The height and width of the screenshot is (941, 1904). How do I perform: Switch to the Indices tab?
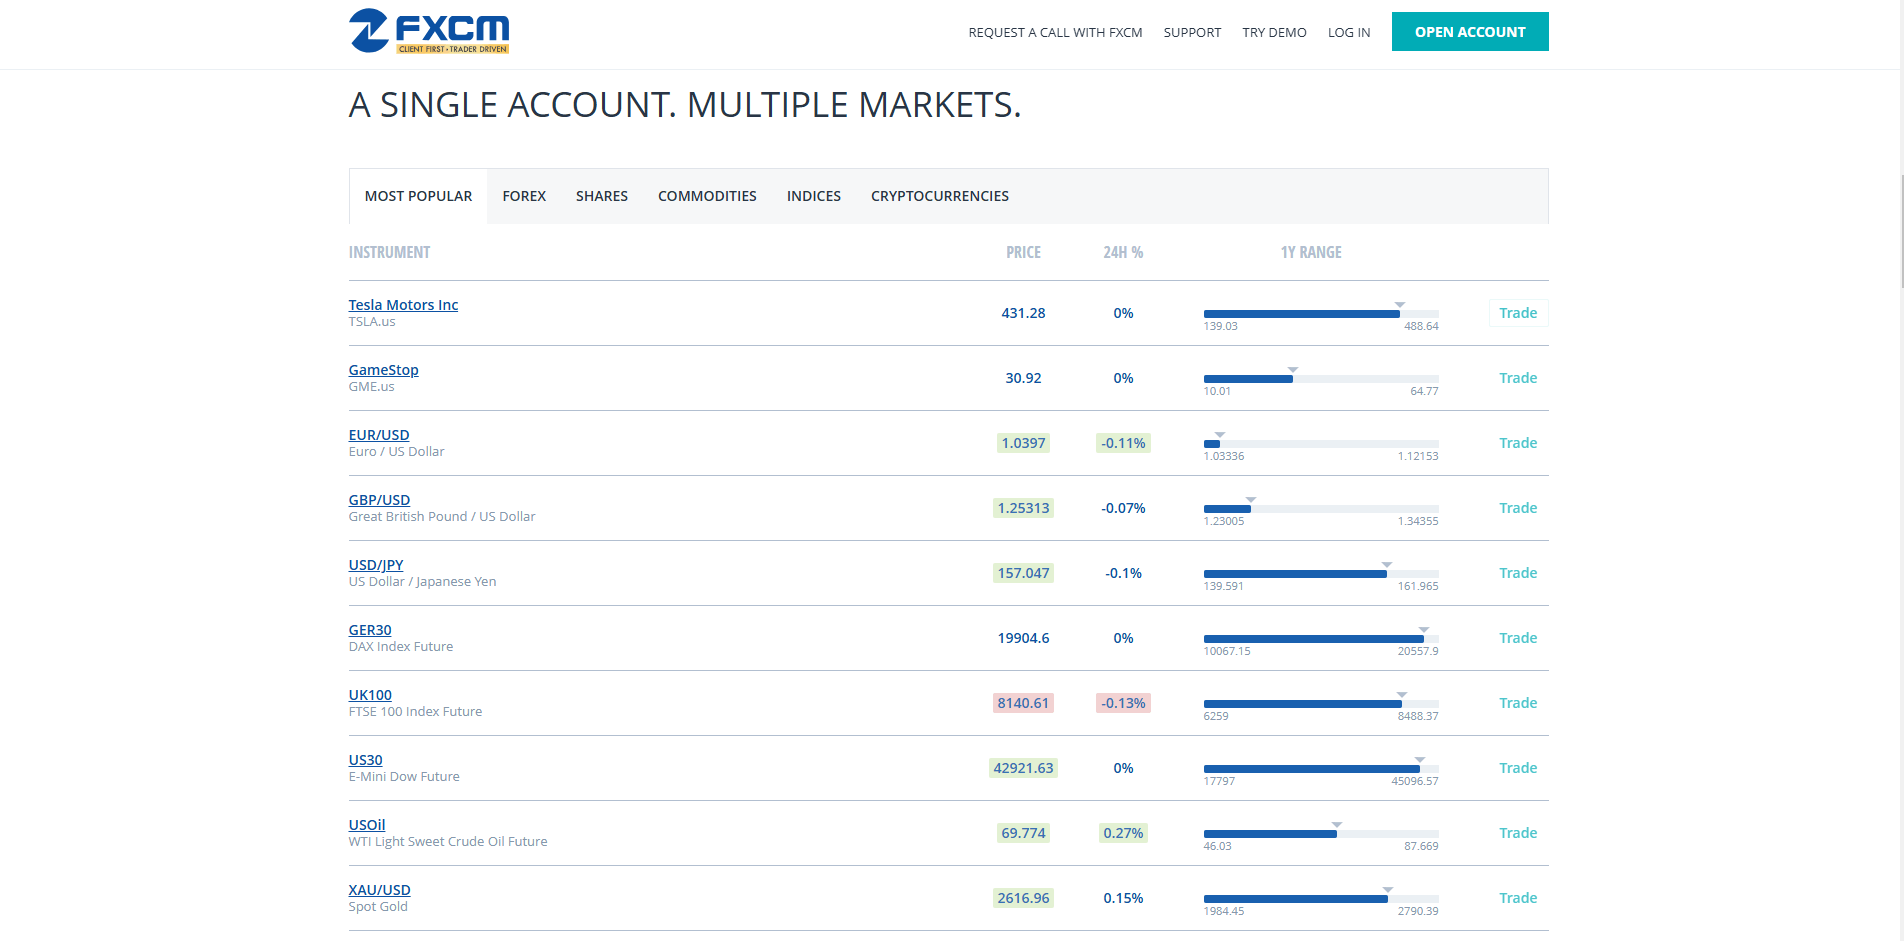click(x=814, y=196)
